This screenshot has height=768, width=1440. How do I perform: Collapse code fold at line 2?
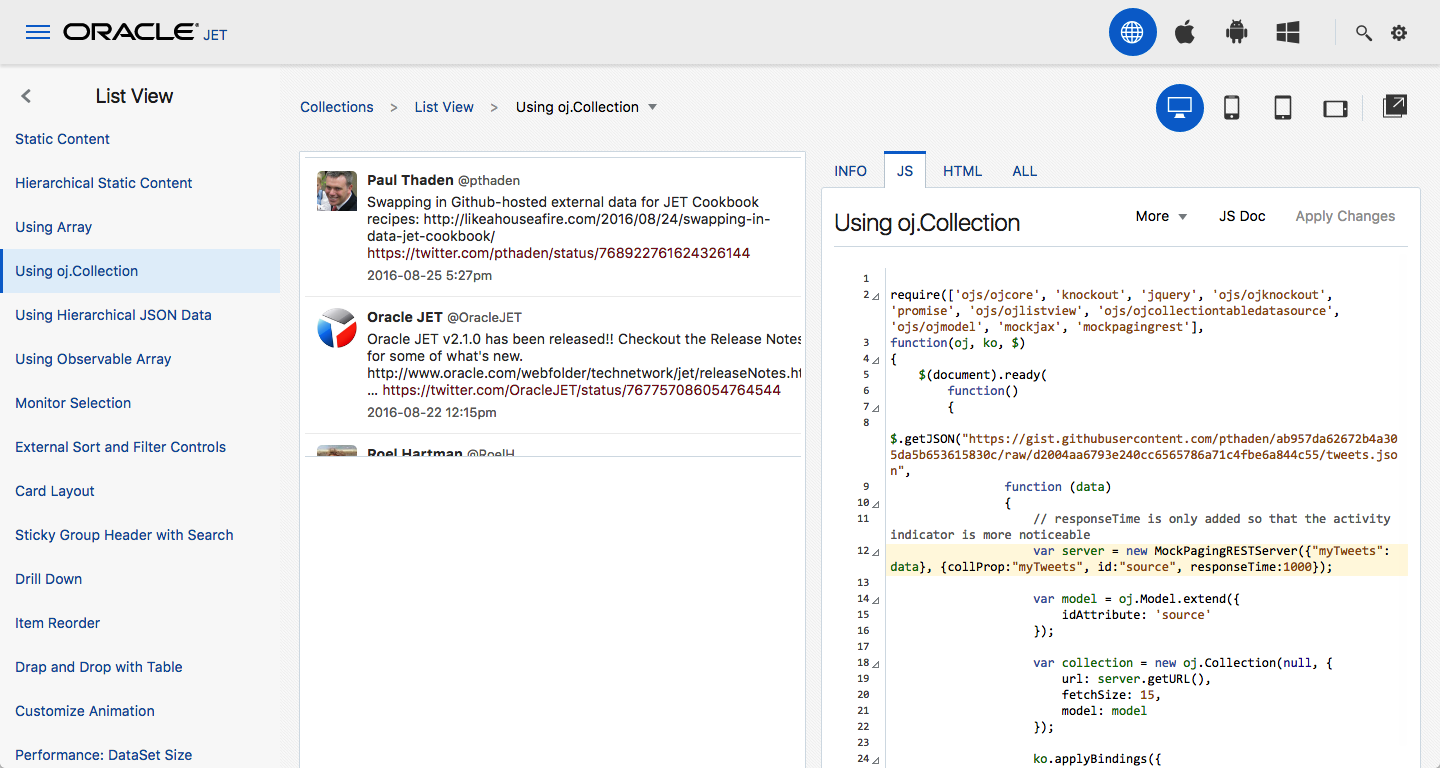pos(876,296)
